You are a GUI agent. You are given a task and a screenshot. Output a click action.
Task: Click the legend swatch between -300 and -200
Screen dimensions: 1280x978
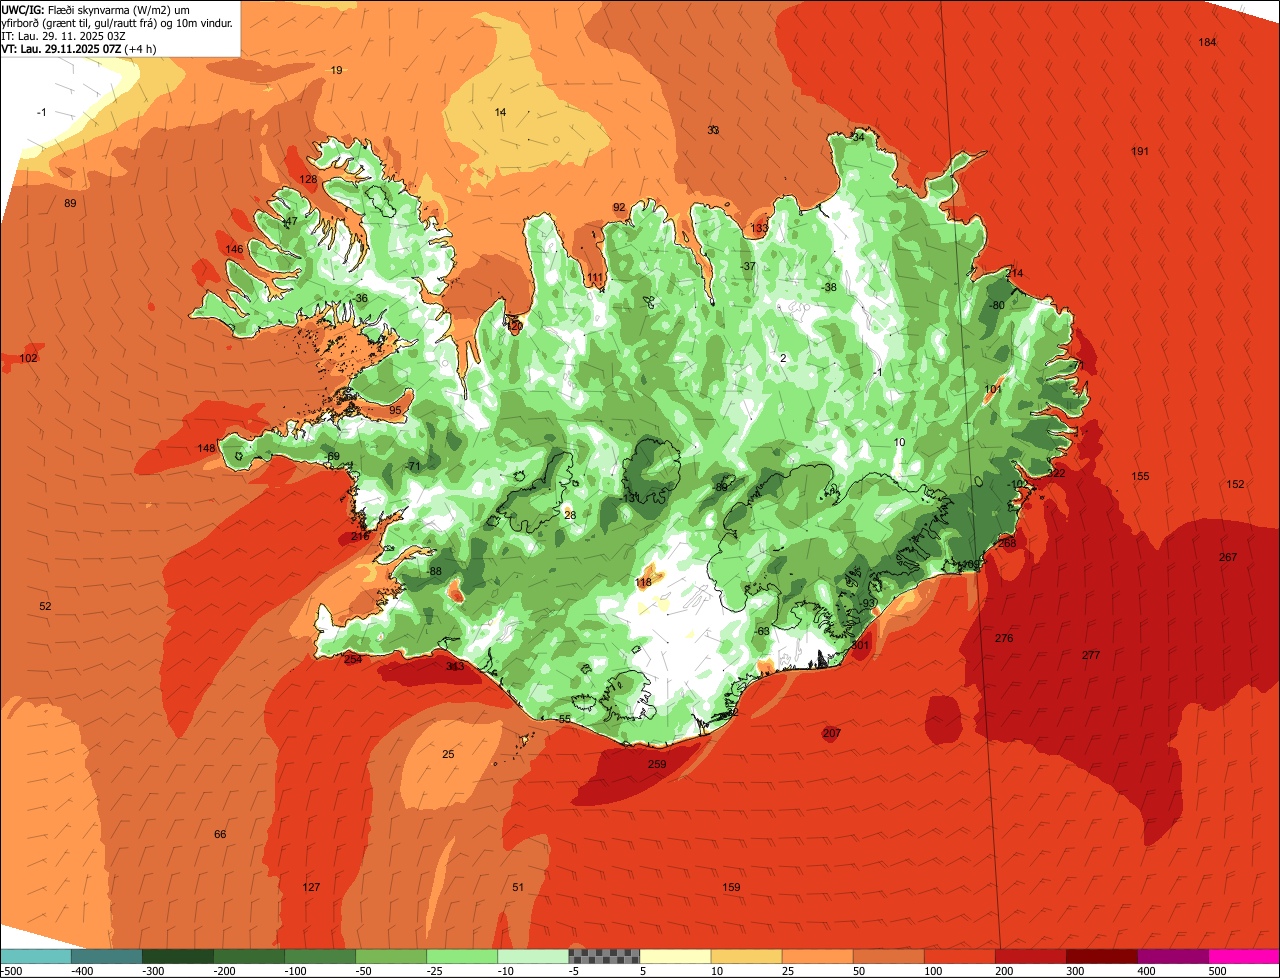(x=177, y=956)
